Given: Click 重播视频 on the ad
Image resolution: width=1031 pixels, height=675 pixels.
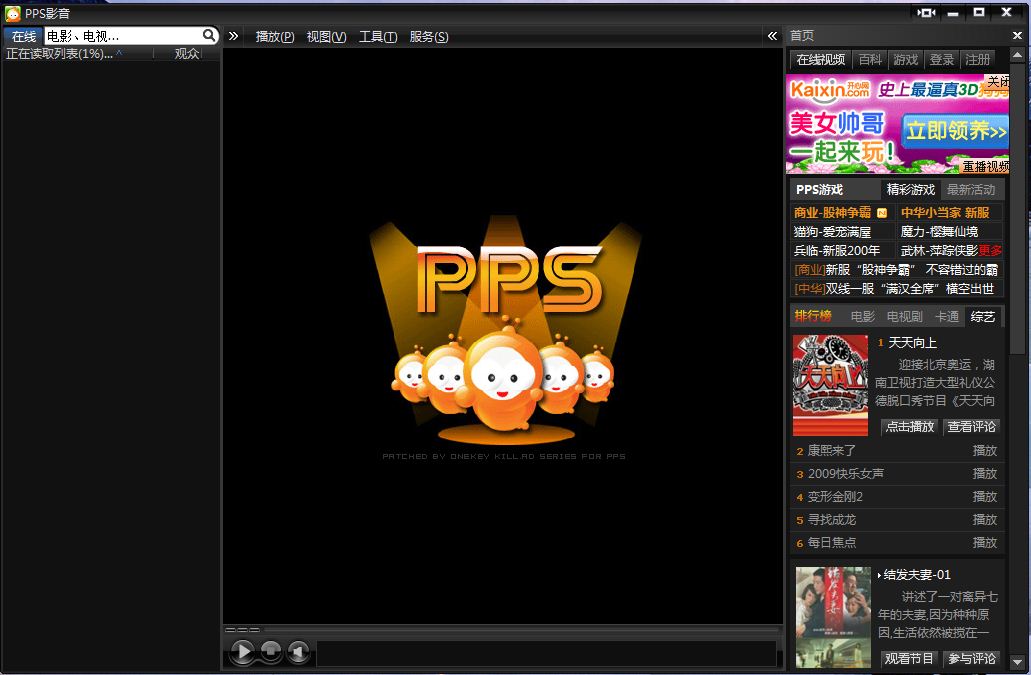Looking at the screenshot, I should coord(985,166).
